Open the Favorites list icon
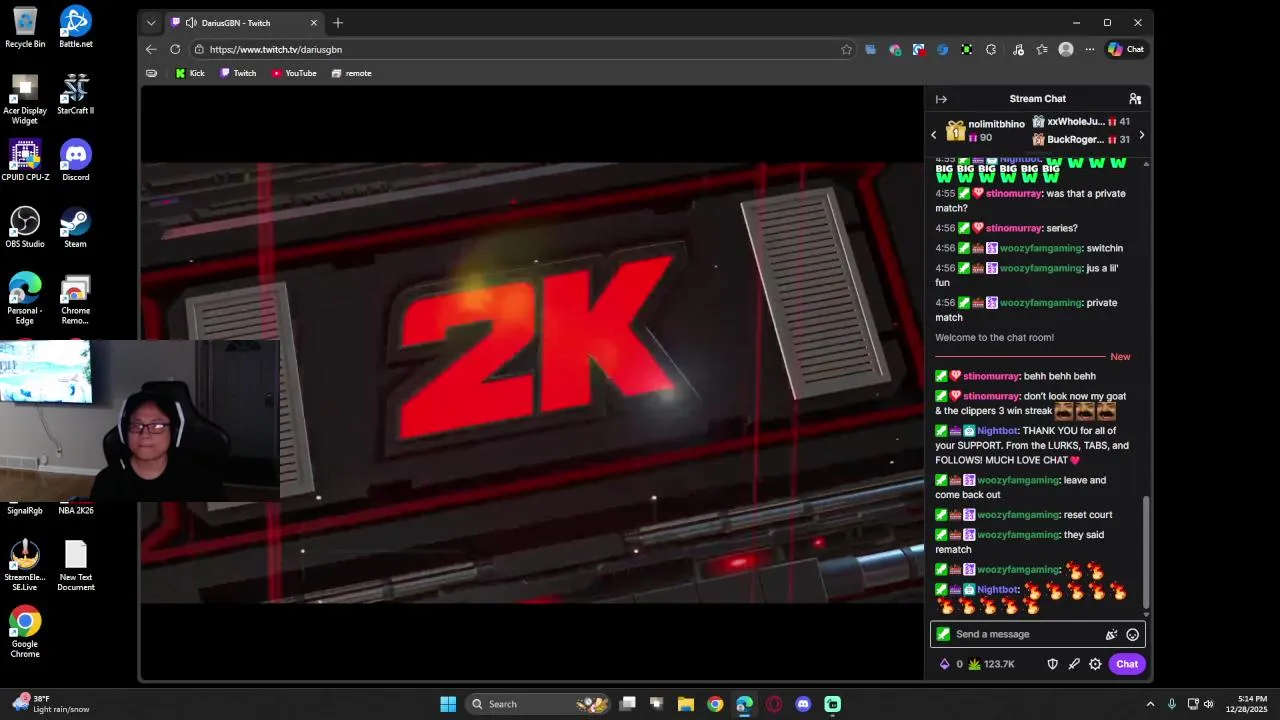This screenshot has height=720, width=1280. (x=1042, y=49)
